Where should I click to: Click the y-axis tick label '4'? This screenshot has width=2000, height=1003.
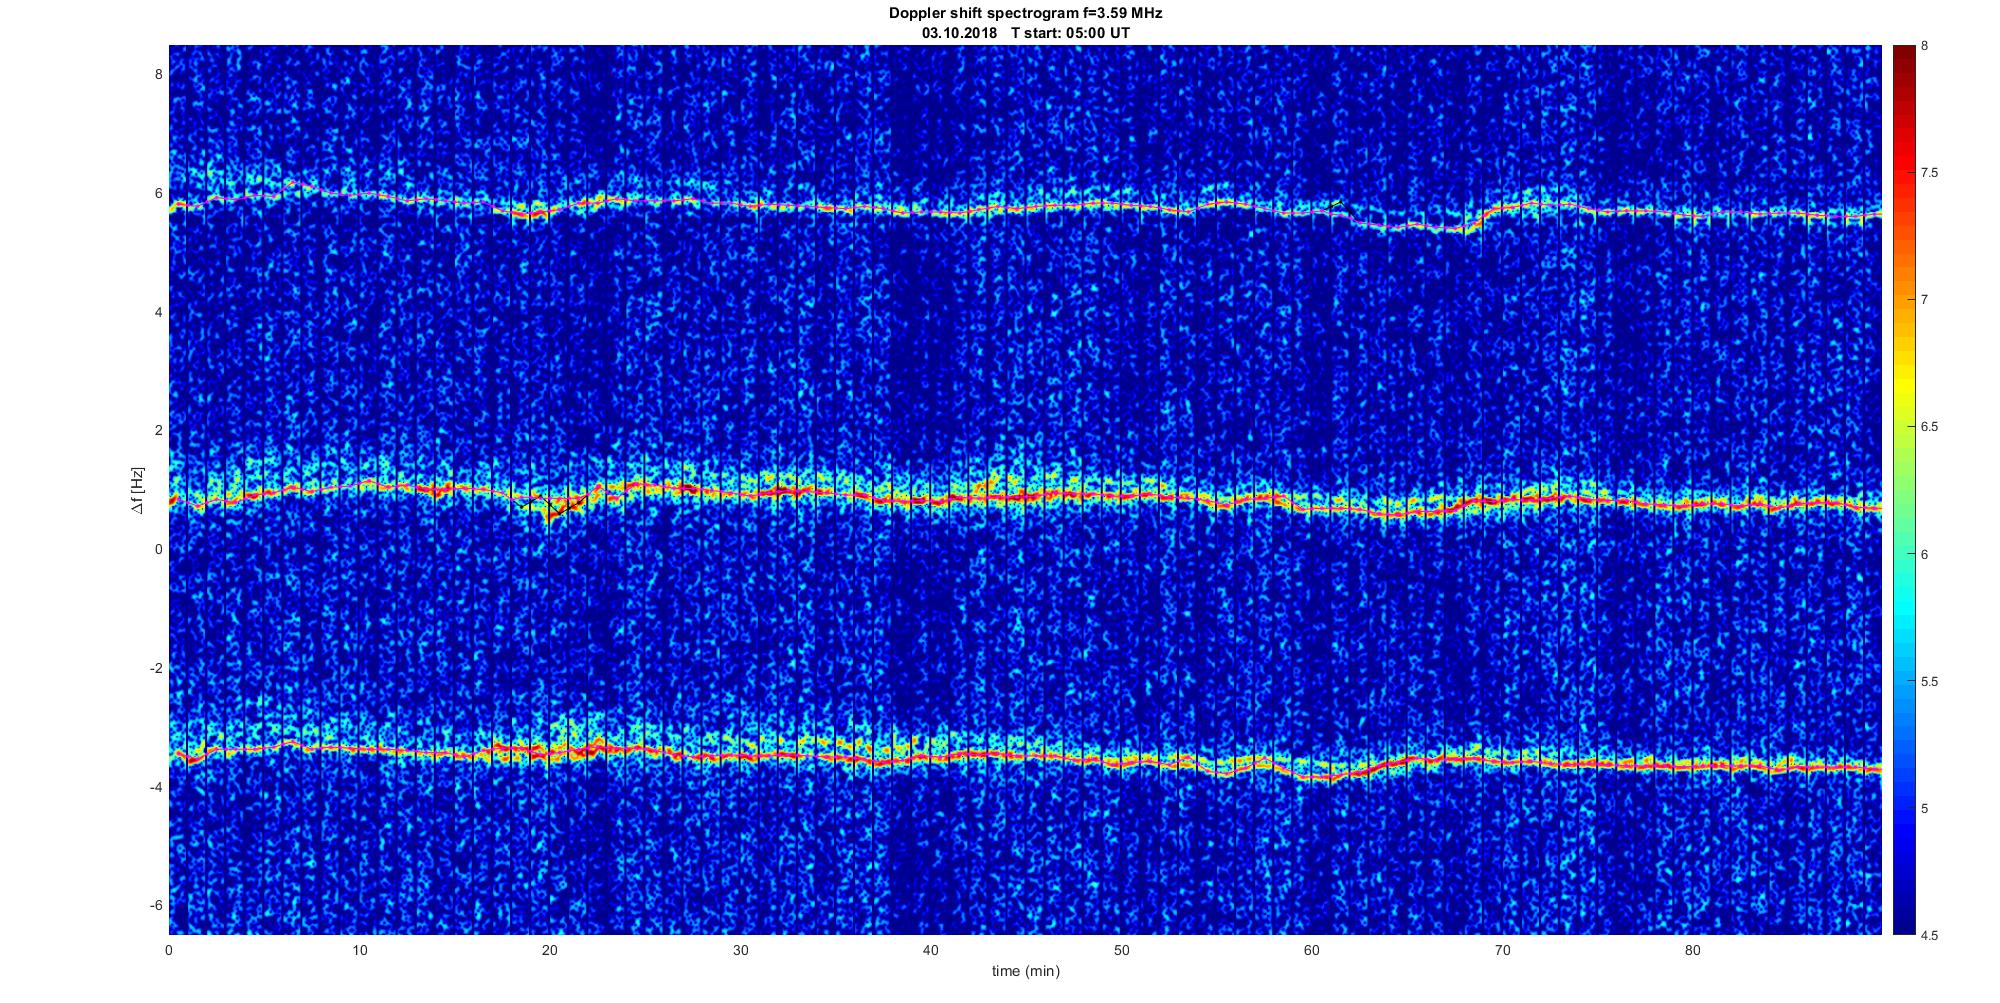158,312
